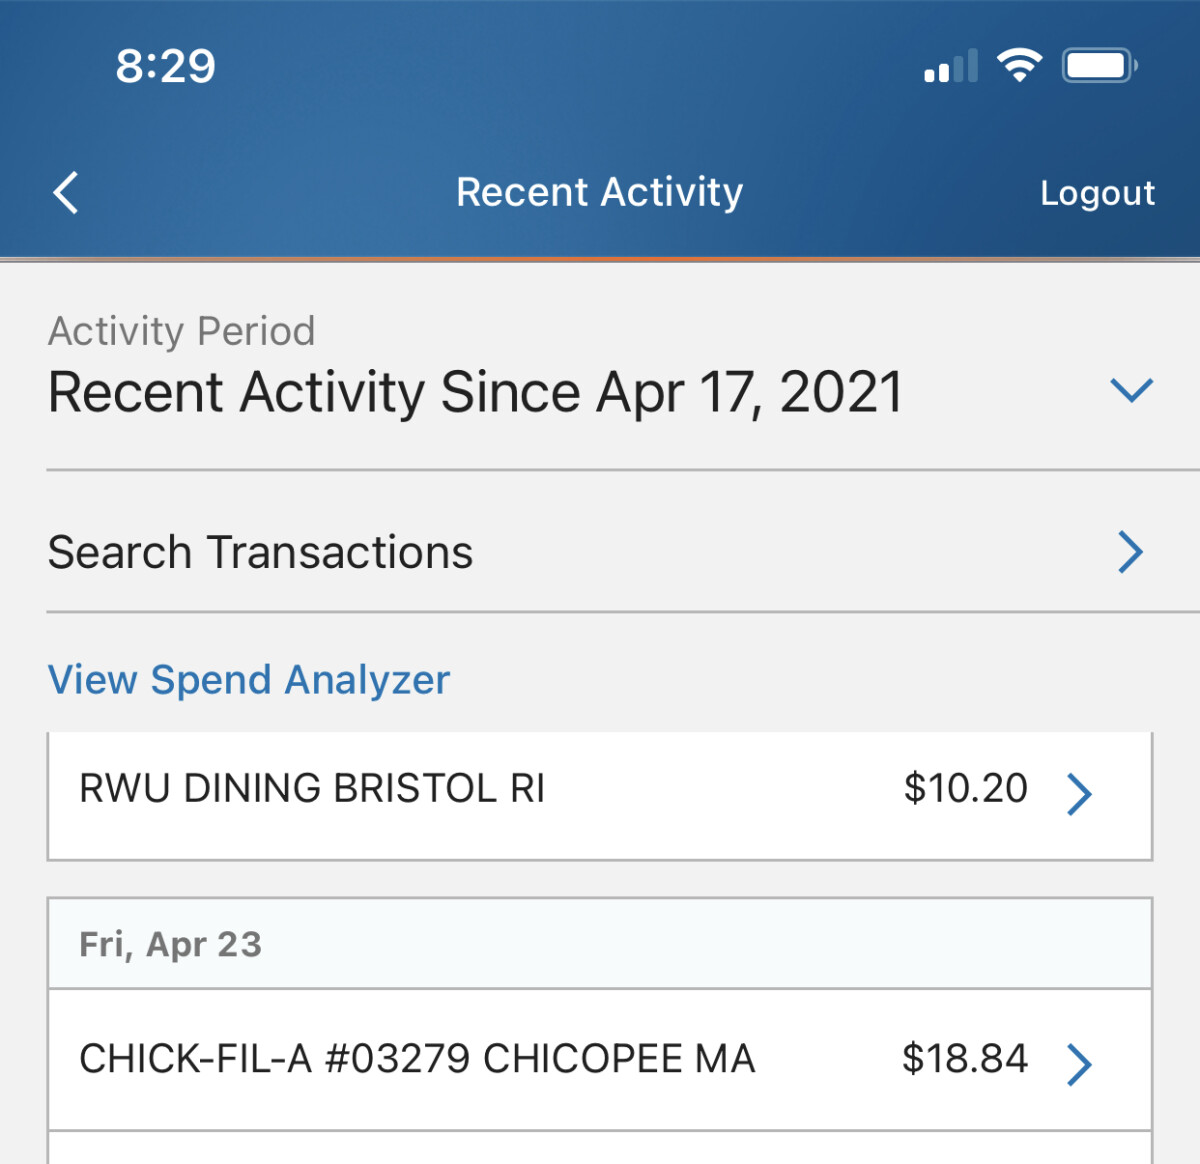Tap the battery status icon

[1099, 66]
